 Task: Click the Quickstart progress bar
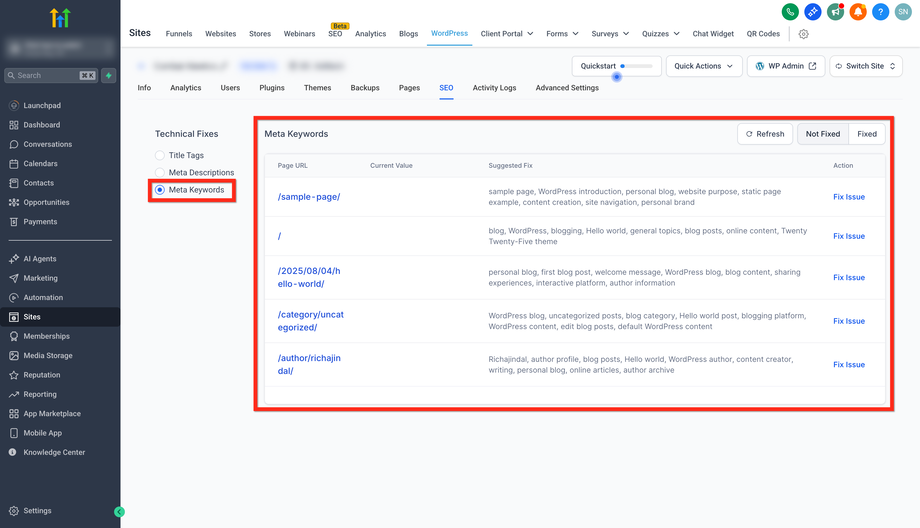pos(637,66)
